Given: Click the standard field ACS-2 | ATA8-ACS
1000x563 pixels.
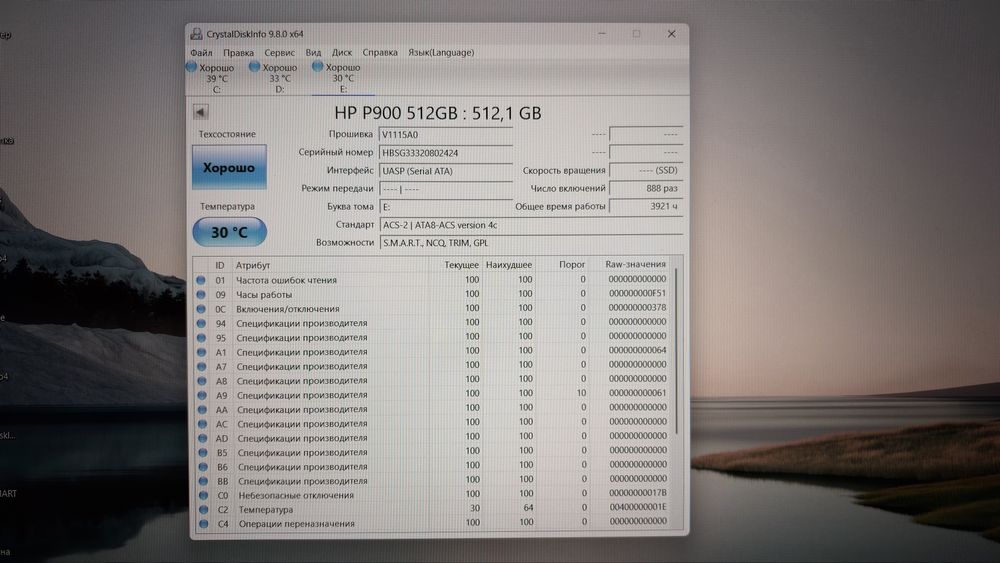Looking at the screenshot, I should coord(531,225).
